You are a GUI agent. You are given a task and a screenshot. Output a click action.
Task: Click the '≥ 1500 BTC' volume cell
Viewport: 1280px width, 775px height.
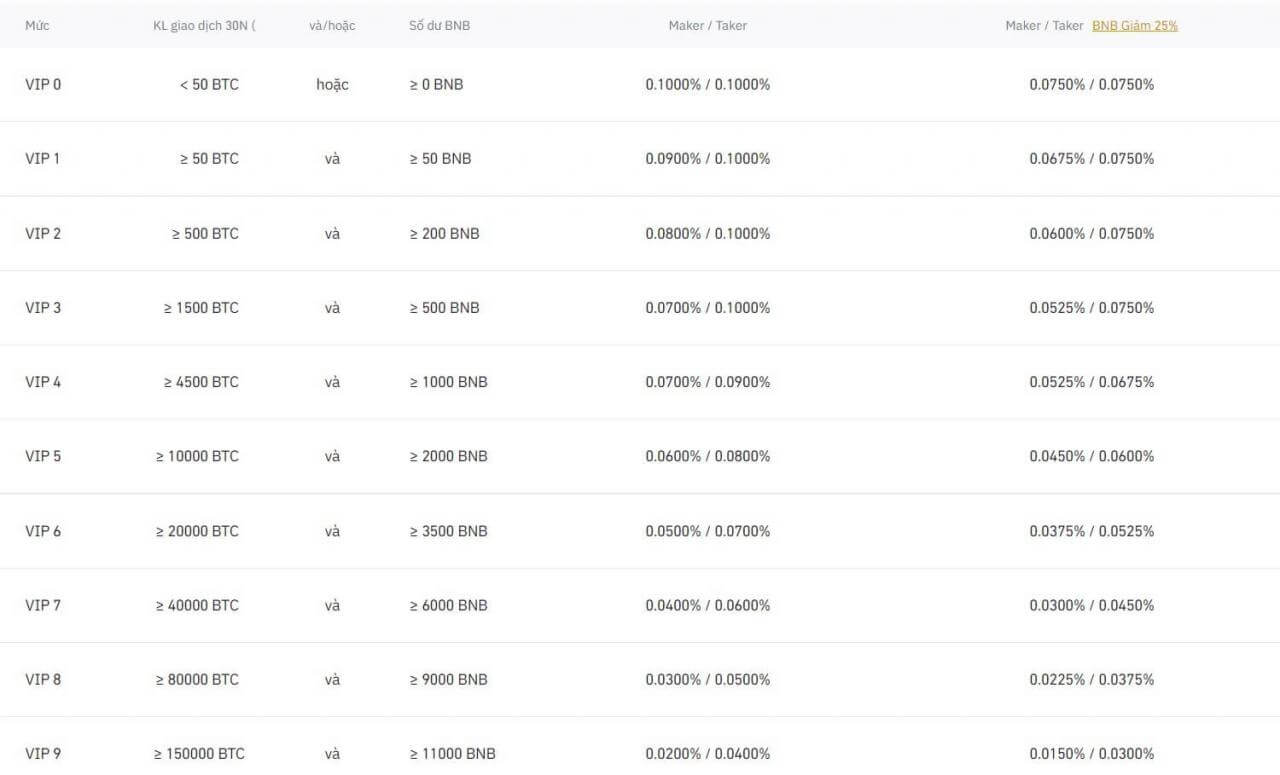(x=201, y=308)
